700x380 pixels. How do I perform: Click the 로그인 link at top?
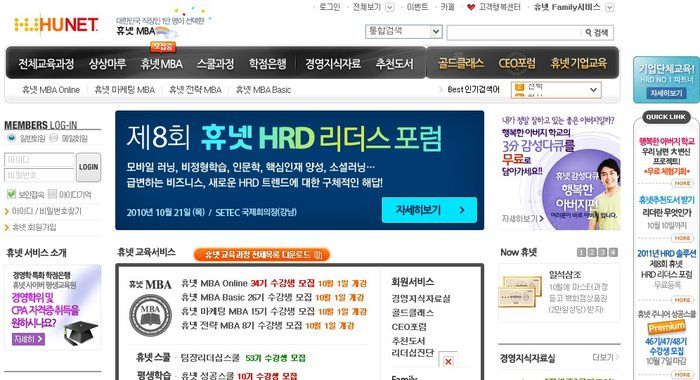(x=329, y=7)
